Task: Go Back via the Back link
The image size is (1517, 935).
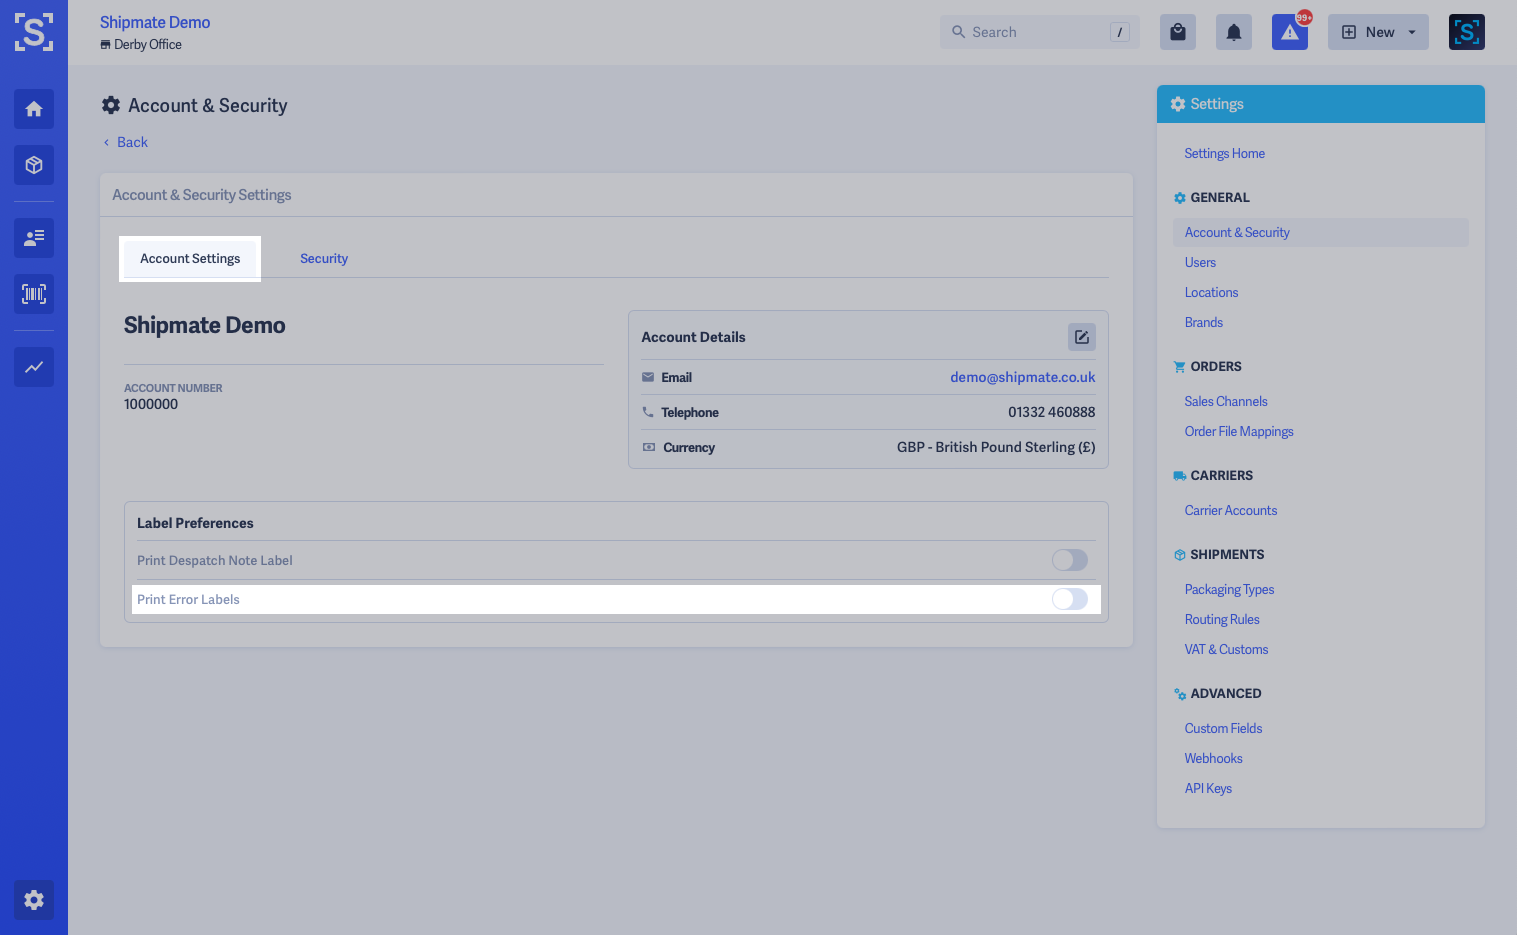Action: click(x=126, y=142)
